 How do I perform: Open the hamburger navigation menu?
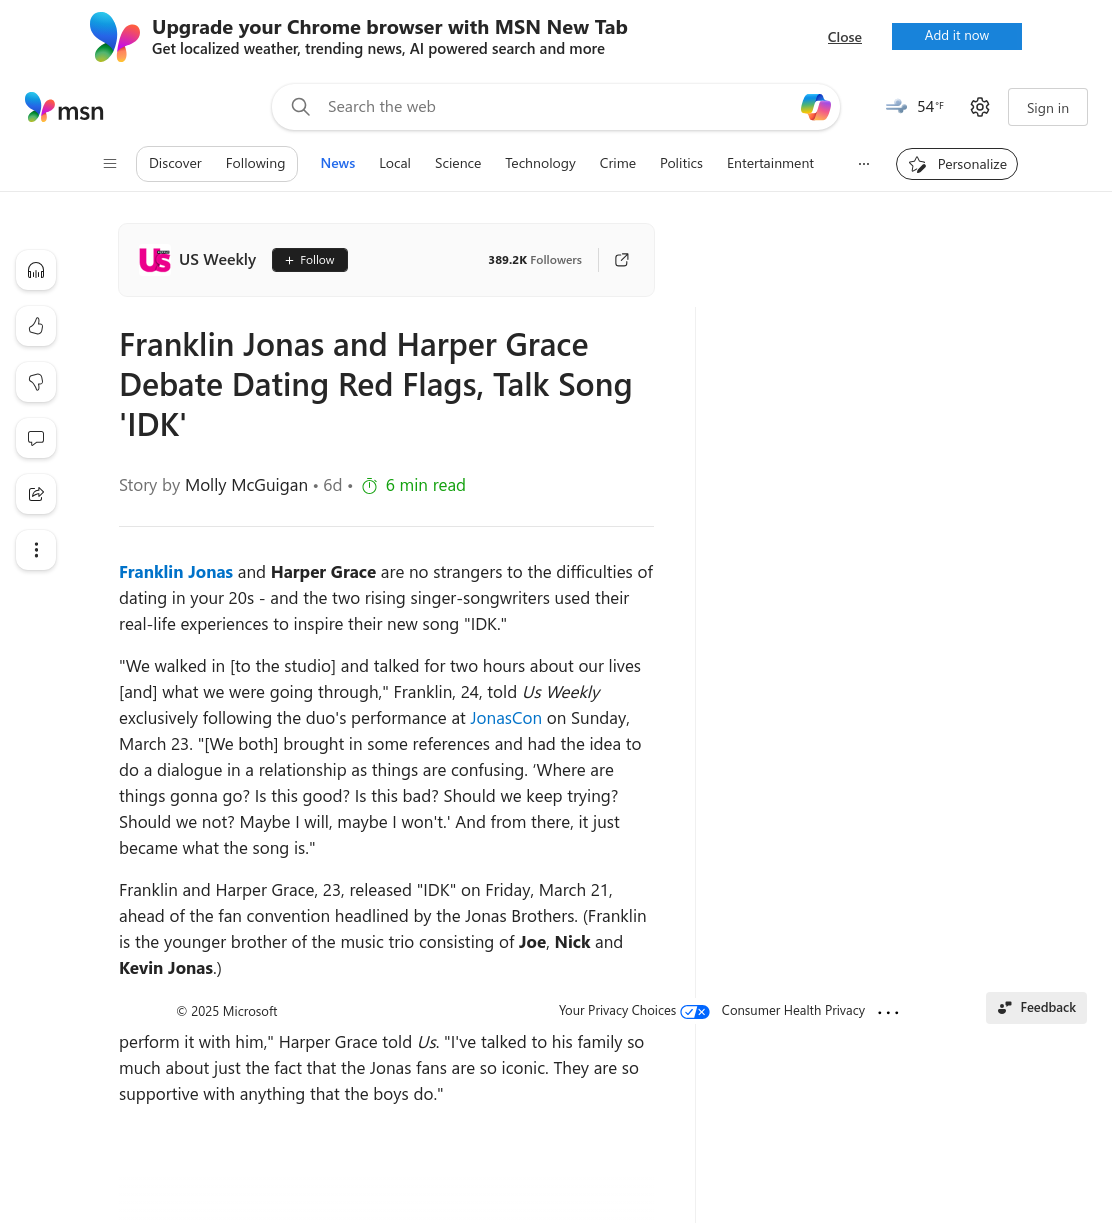click(110, 164)
